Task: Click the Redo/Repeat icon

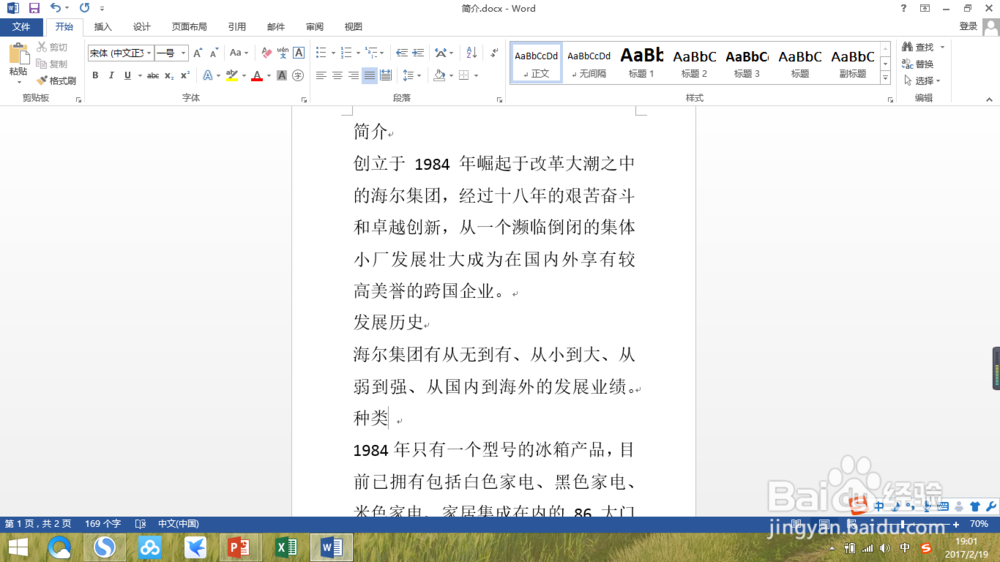Action: tap(84, 8)
